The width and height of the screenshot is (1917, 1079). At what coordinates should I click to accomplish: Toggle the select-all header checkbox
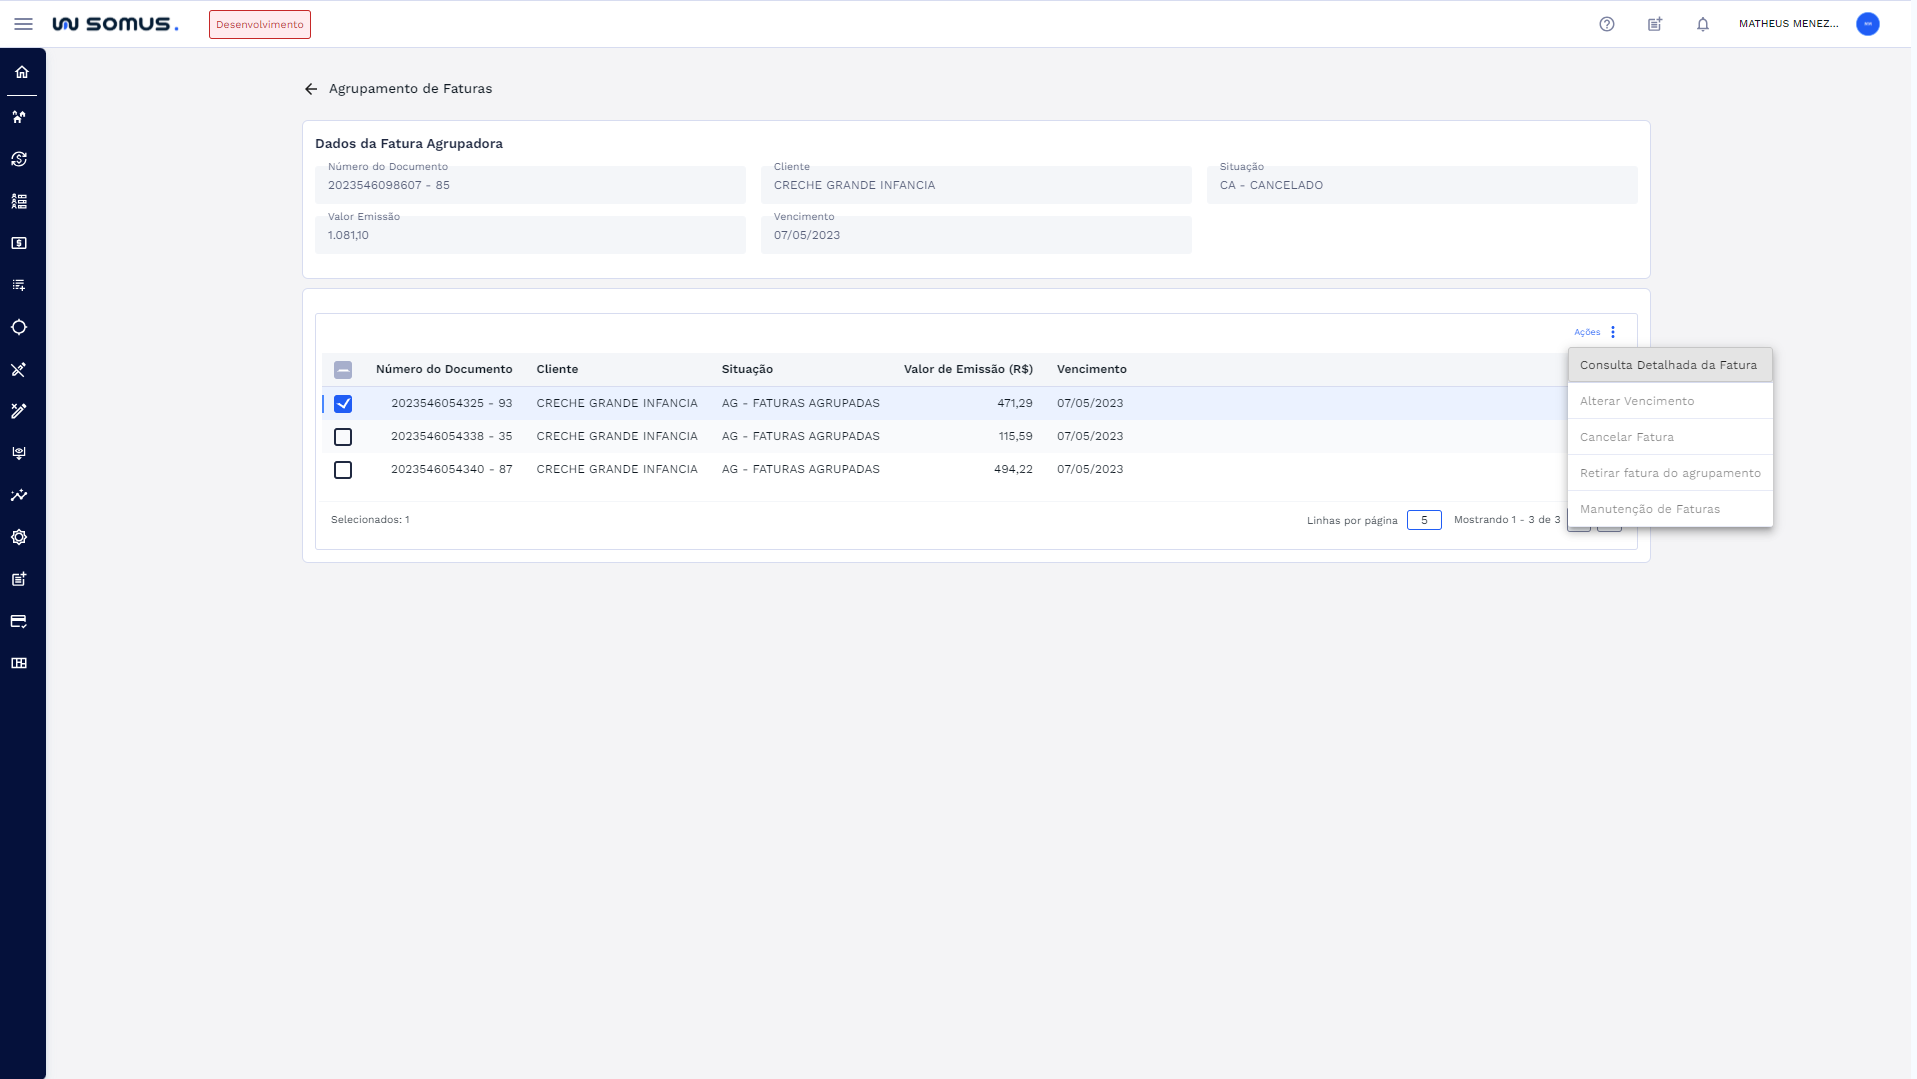343,370
